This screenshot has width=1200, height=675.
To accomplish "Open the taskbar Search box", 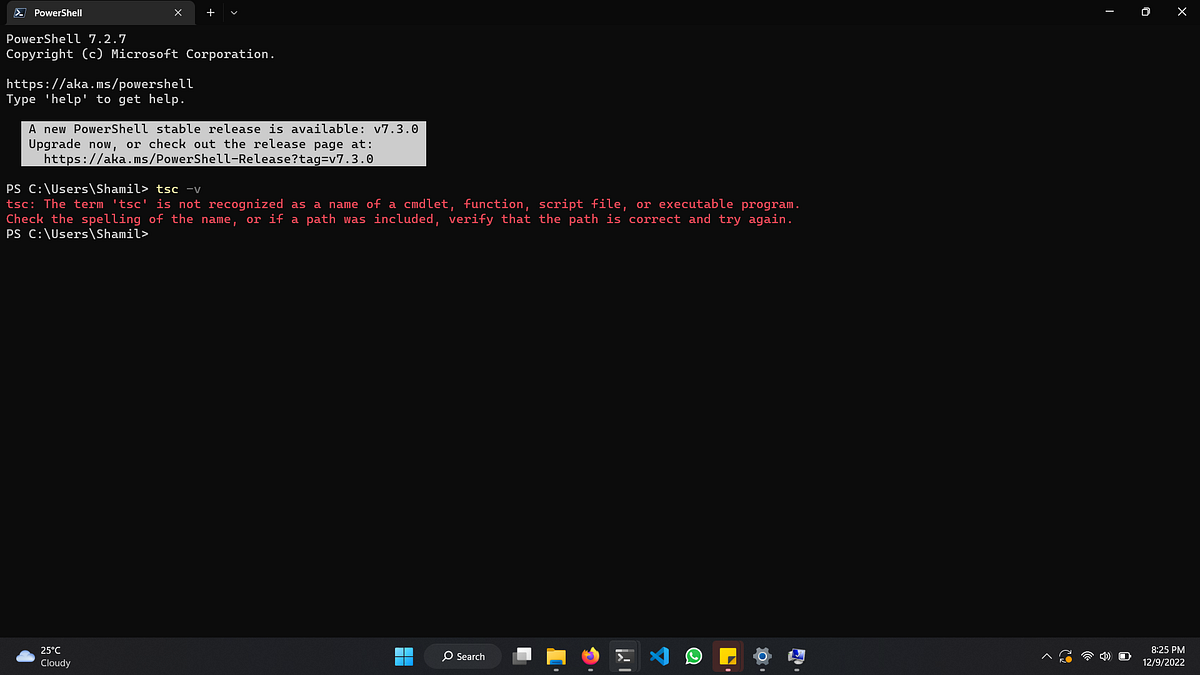I will pos(461,656).
